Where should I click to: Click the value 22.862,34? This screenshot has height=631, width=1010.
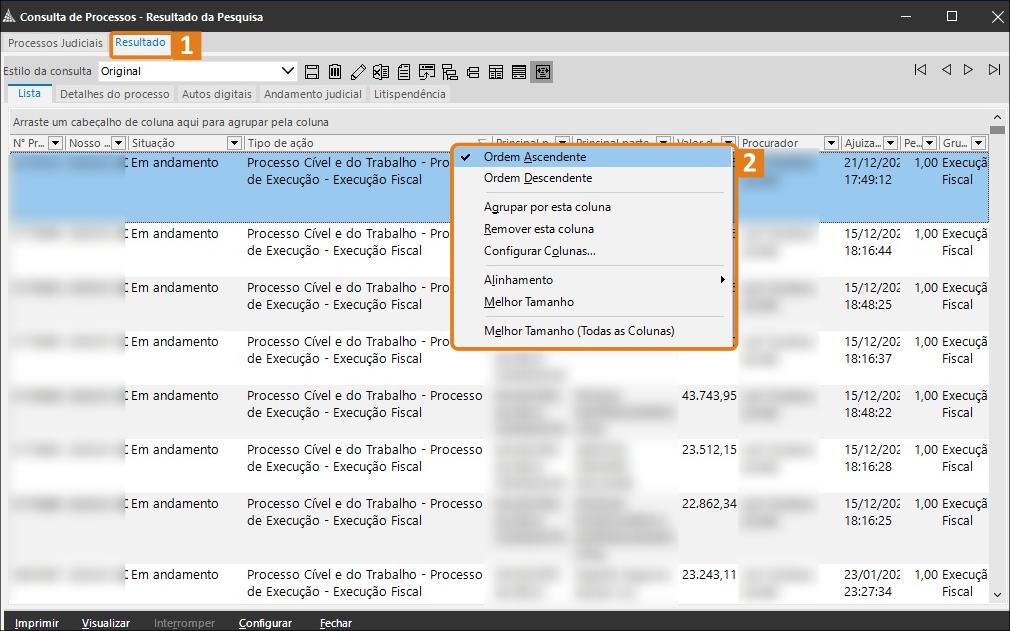[709, 504]
